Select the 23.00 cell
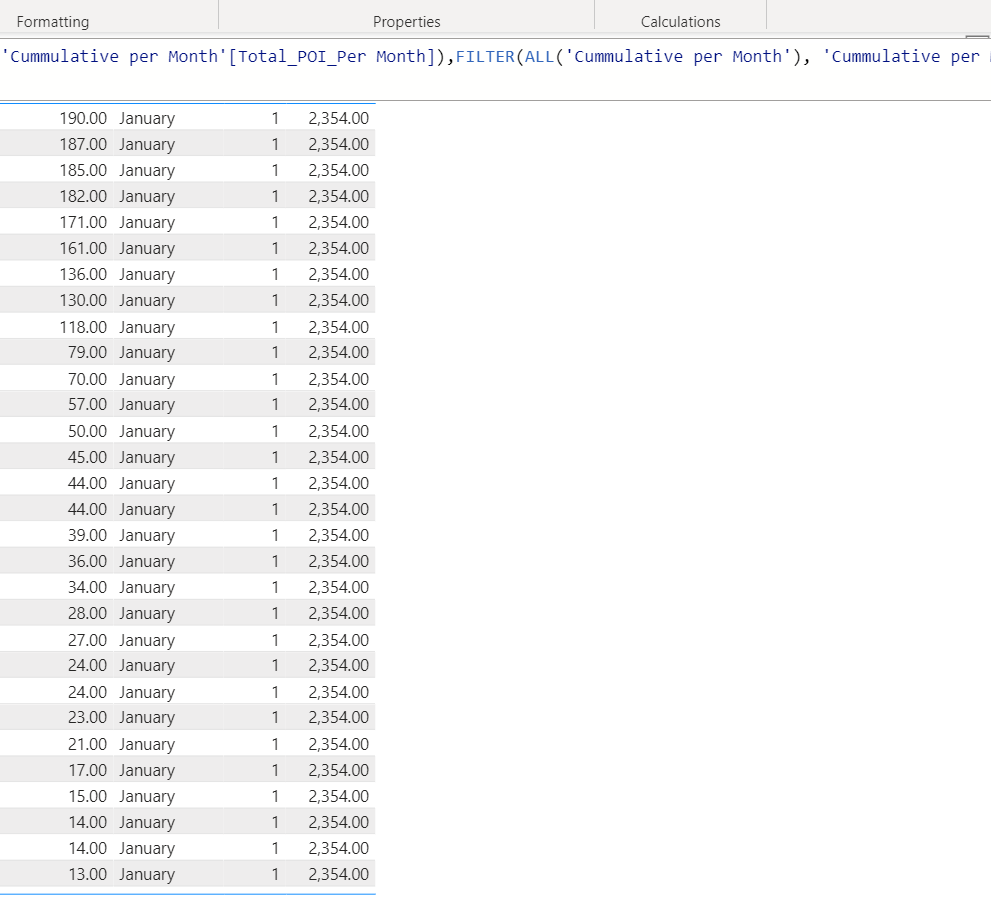Screen dimensions: 991x899 pyautogui.click(x=87, y=718)
